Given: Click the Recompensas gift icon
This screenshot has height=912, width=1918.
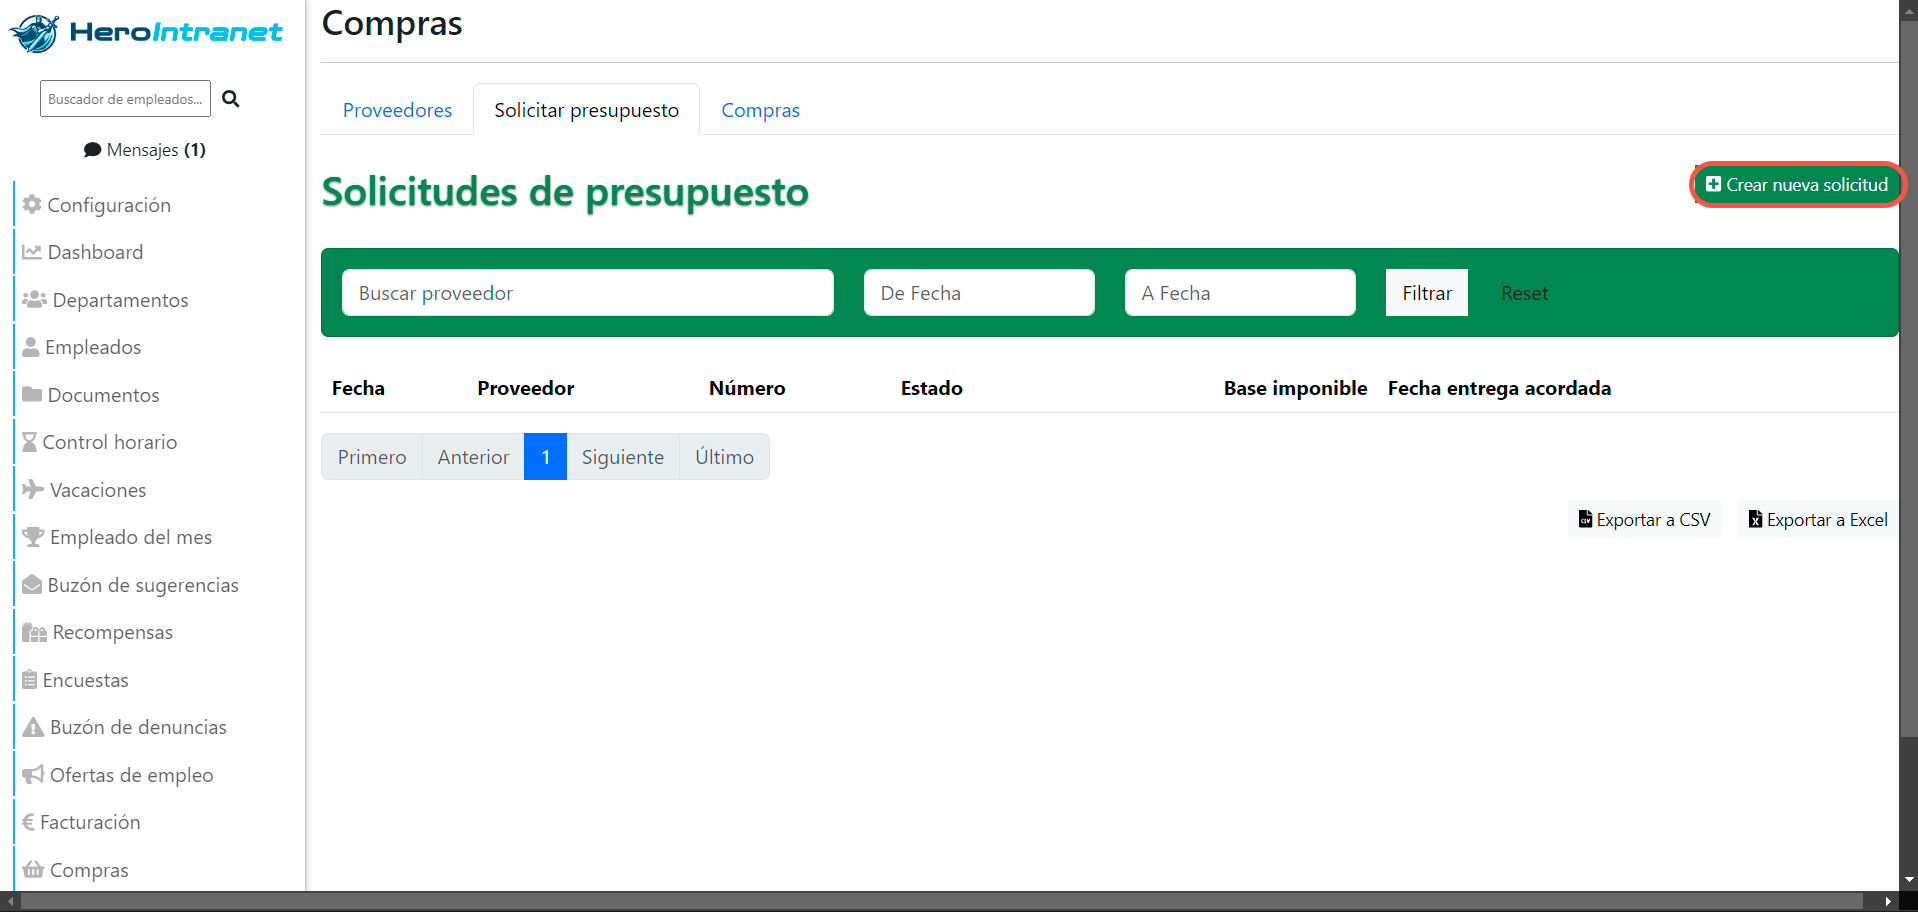Looking at the screenshot, I should (35, 632).
